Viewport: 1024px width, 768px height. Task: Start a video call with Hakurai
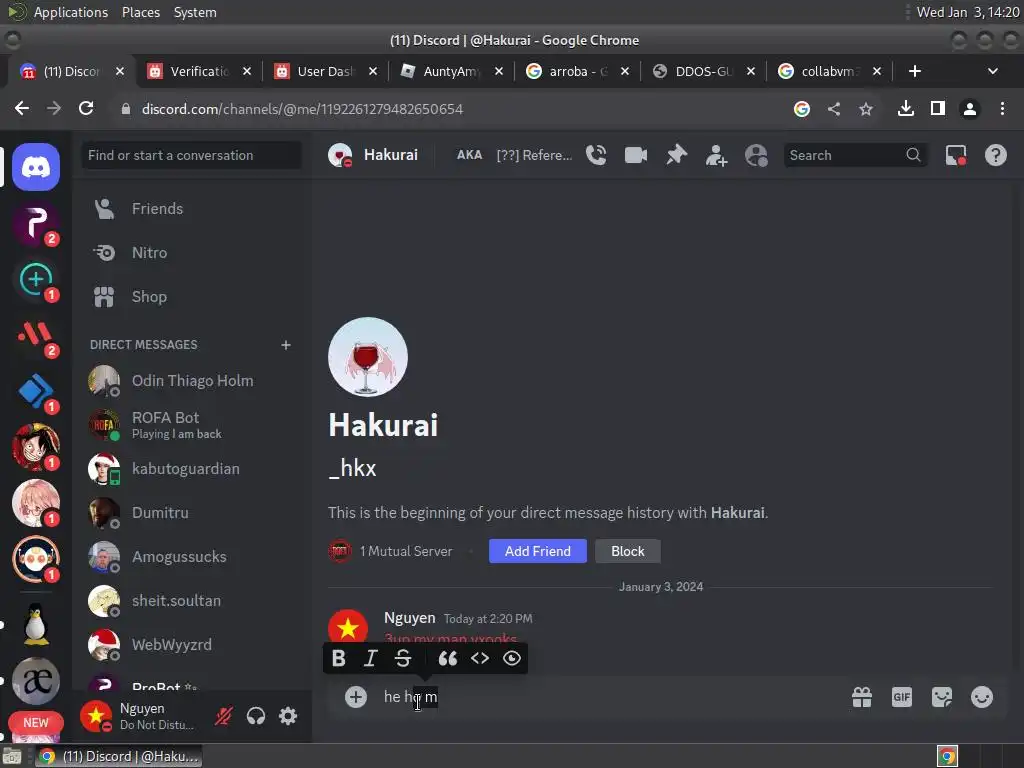click(635, 155)
